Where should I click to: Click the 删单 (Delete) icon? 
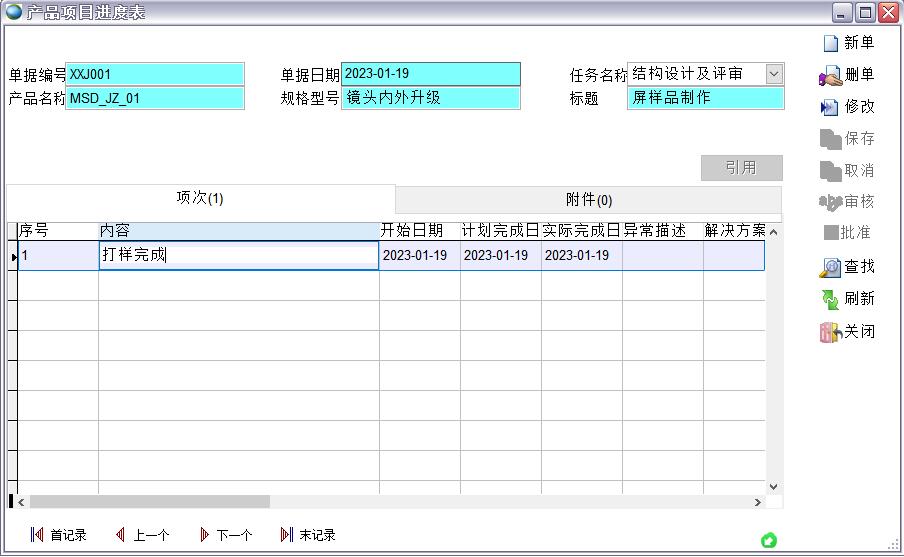830,75
